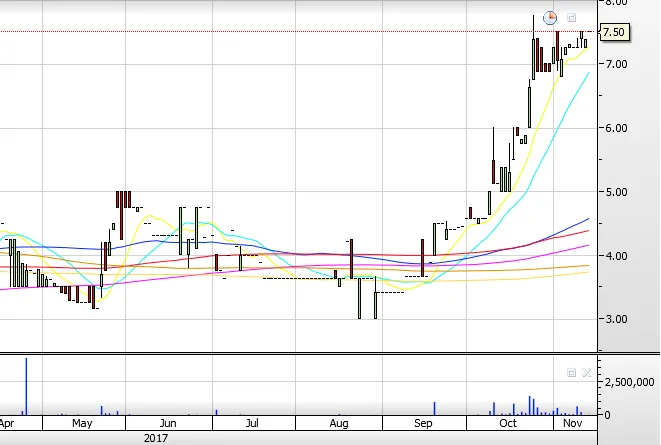Close the volume pane
Image resolution: width=661 pixels, height=445 pixels.
(586, 373)
